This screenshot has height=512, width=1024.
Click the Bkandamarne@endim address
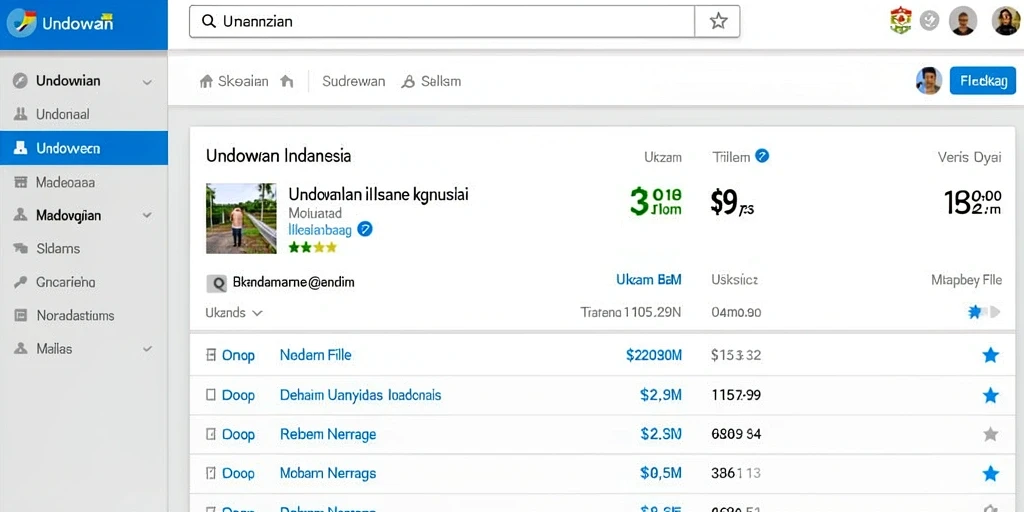tap(294, 283)
